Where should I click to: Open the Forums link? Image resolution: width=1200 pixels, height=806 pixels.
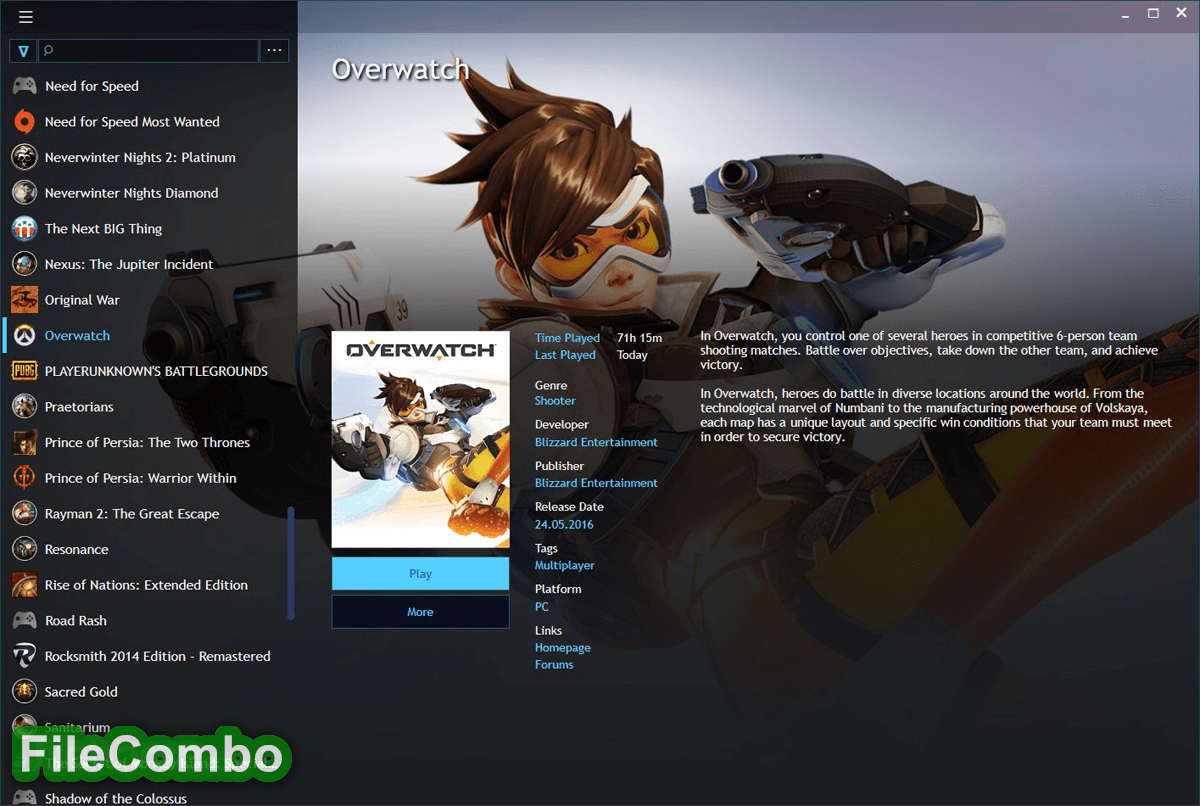554,665
